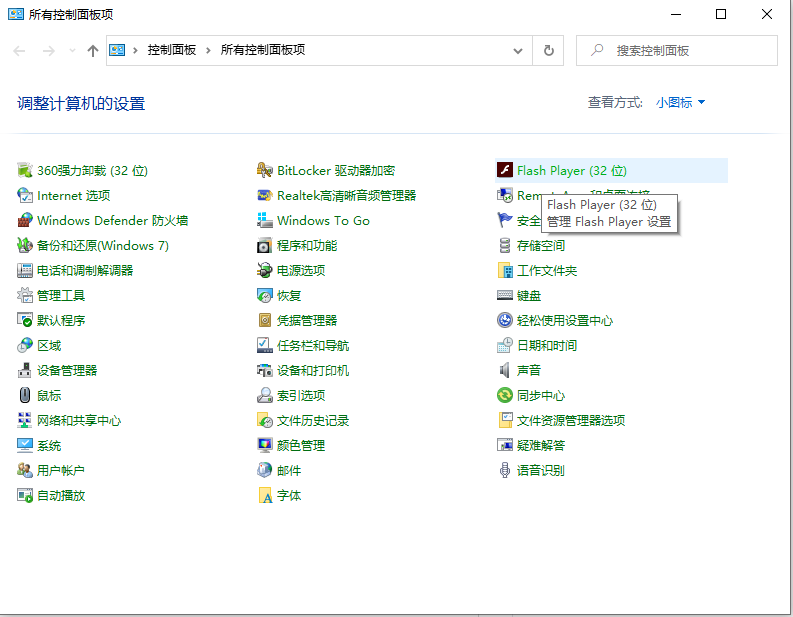Expand chevron after 控制面板 in breadcrumb
The height and width of the screenshot is (617, 793).
click(208, 50)
